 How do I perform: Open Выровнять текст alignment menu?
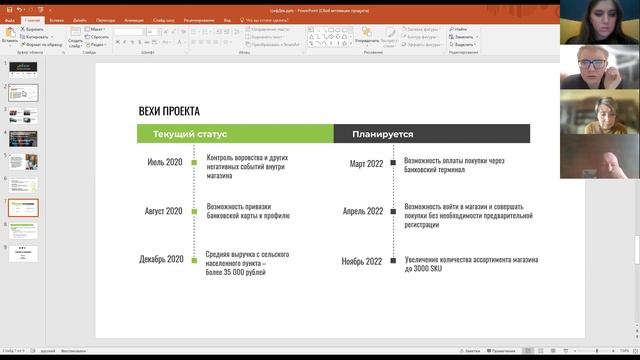265,37
